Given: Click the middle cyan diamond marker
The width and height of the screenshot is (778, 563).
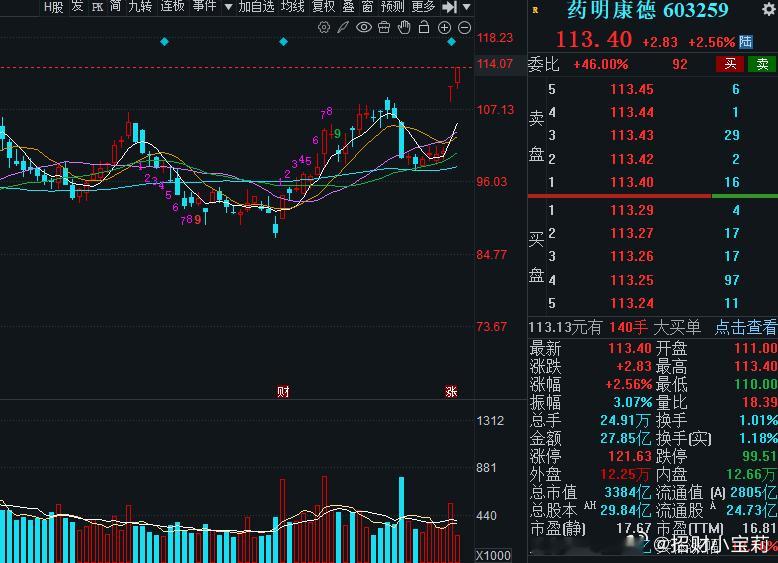Looking at the screenshot, I should pyautogui.click(x=283, y=42).
